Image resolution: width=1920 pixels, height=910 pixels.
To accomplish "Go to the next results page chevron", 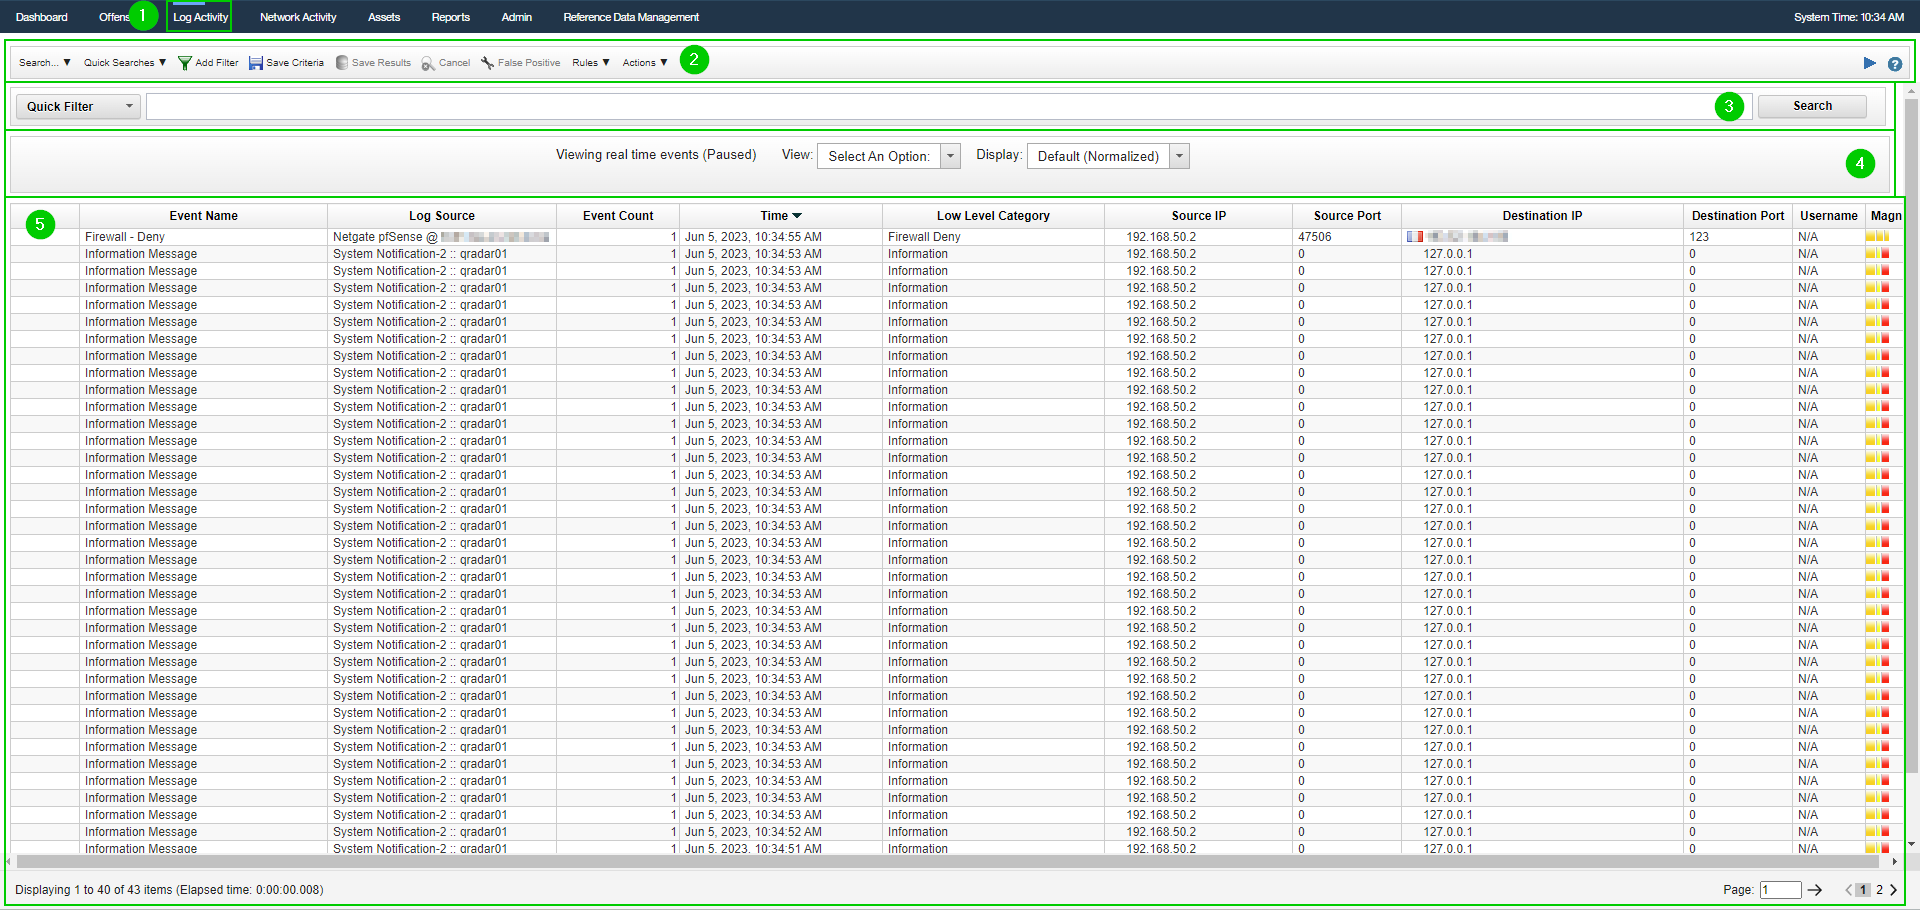I will pyautogui.click(x=1893, y=890).
